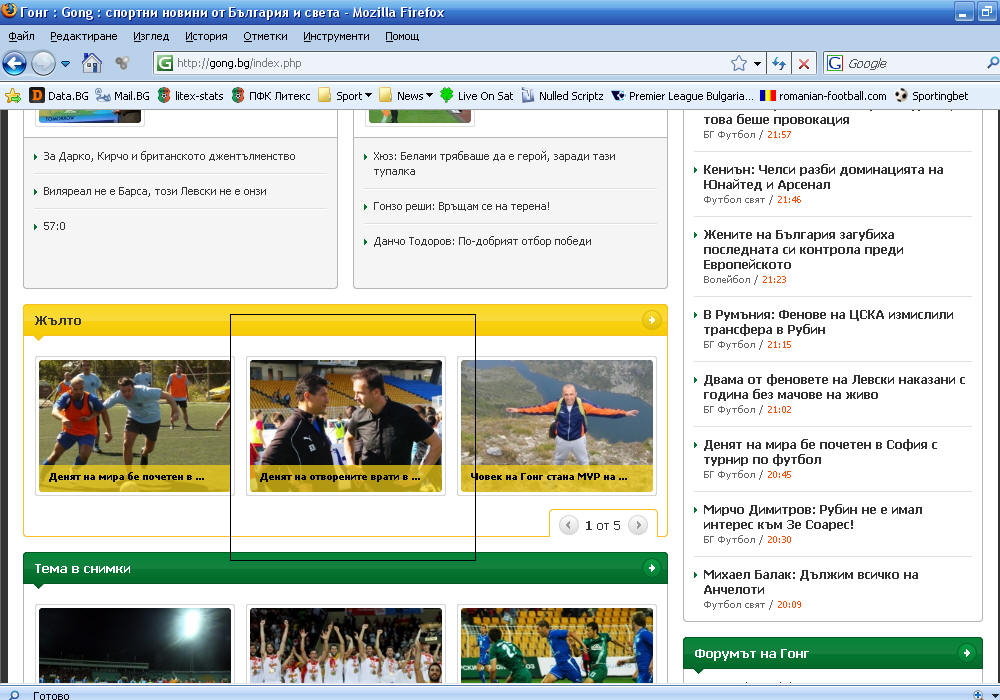Open news Двама от феновете на Левски наказани
1000x700 pixels.
(x=834, y=387)
